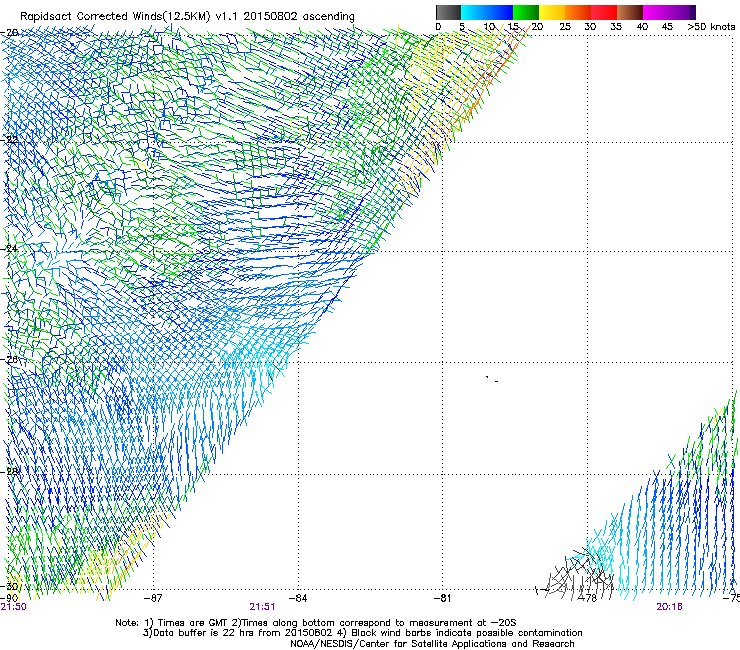This screenshot has width=740, height=650.
Task: Select the -26 latitude axis label
Action: pyautogui.click(x=9, y=360)
